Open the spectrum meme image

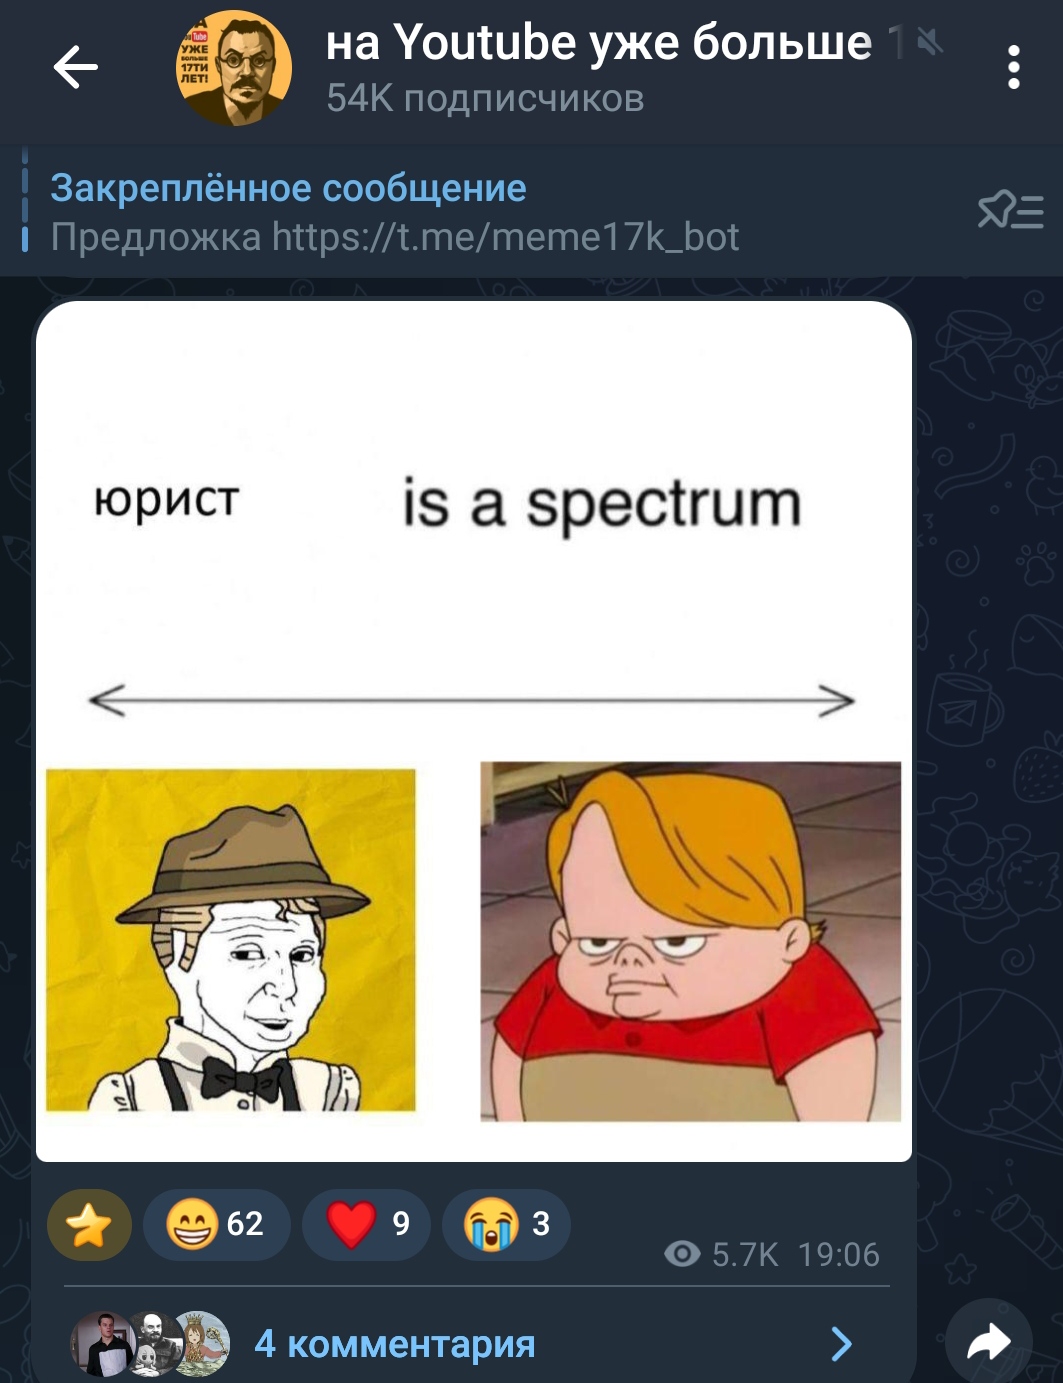click(474, 730)
